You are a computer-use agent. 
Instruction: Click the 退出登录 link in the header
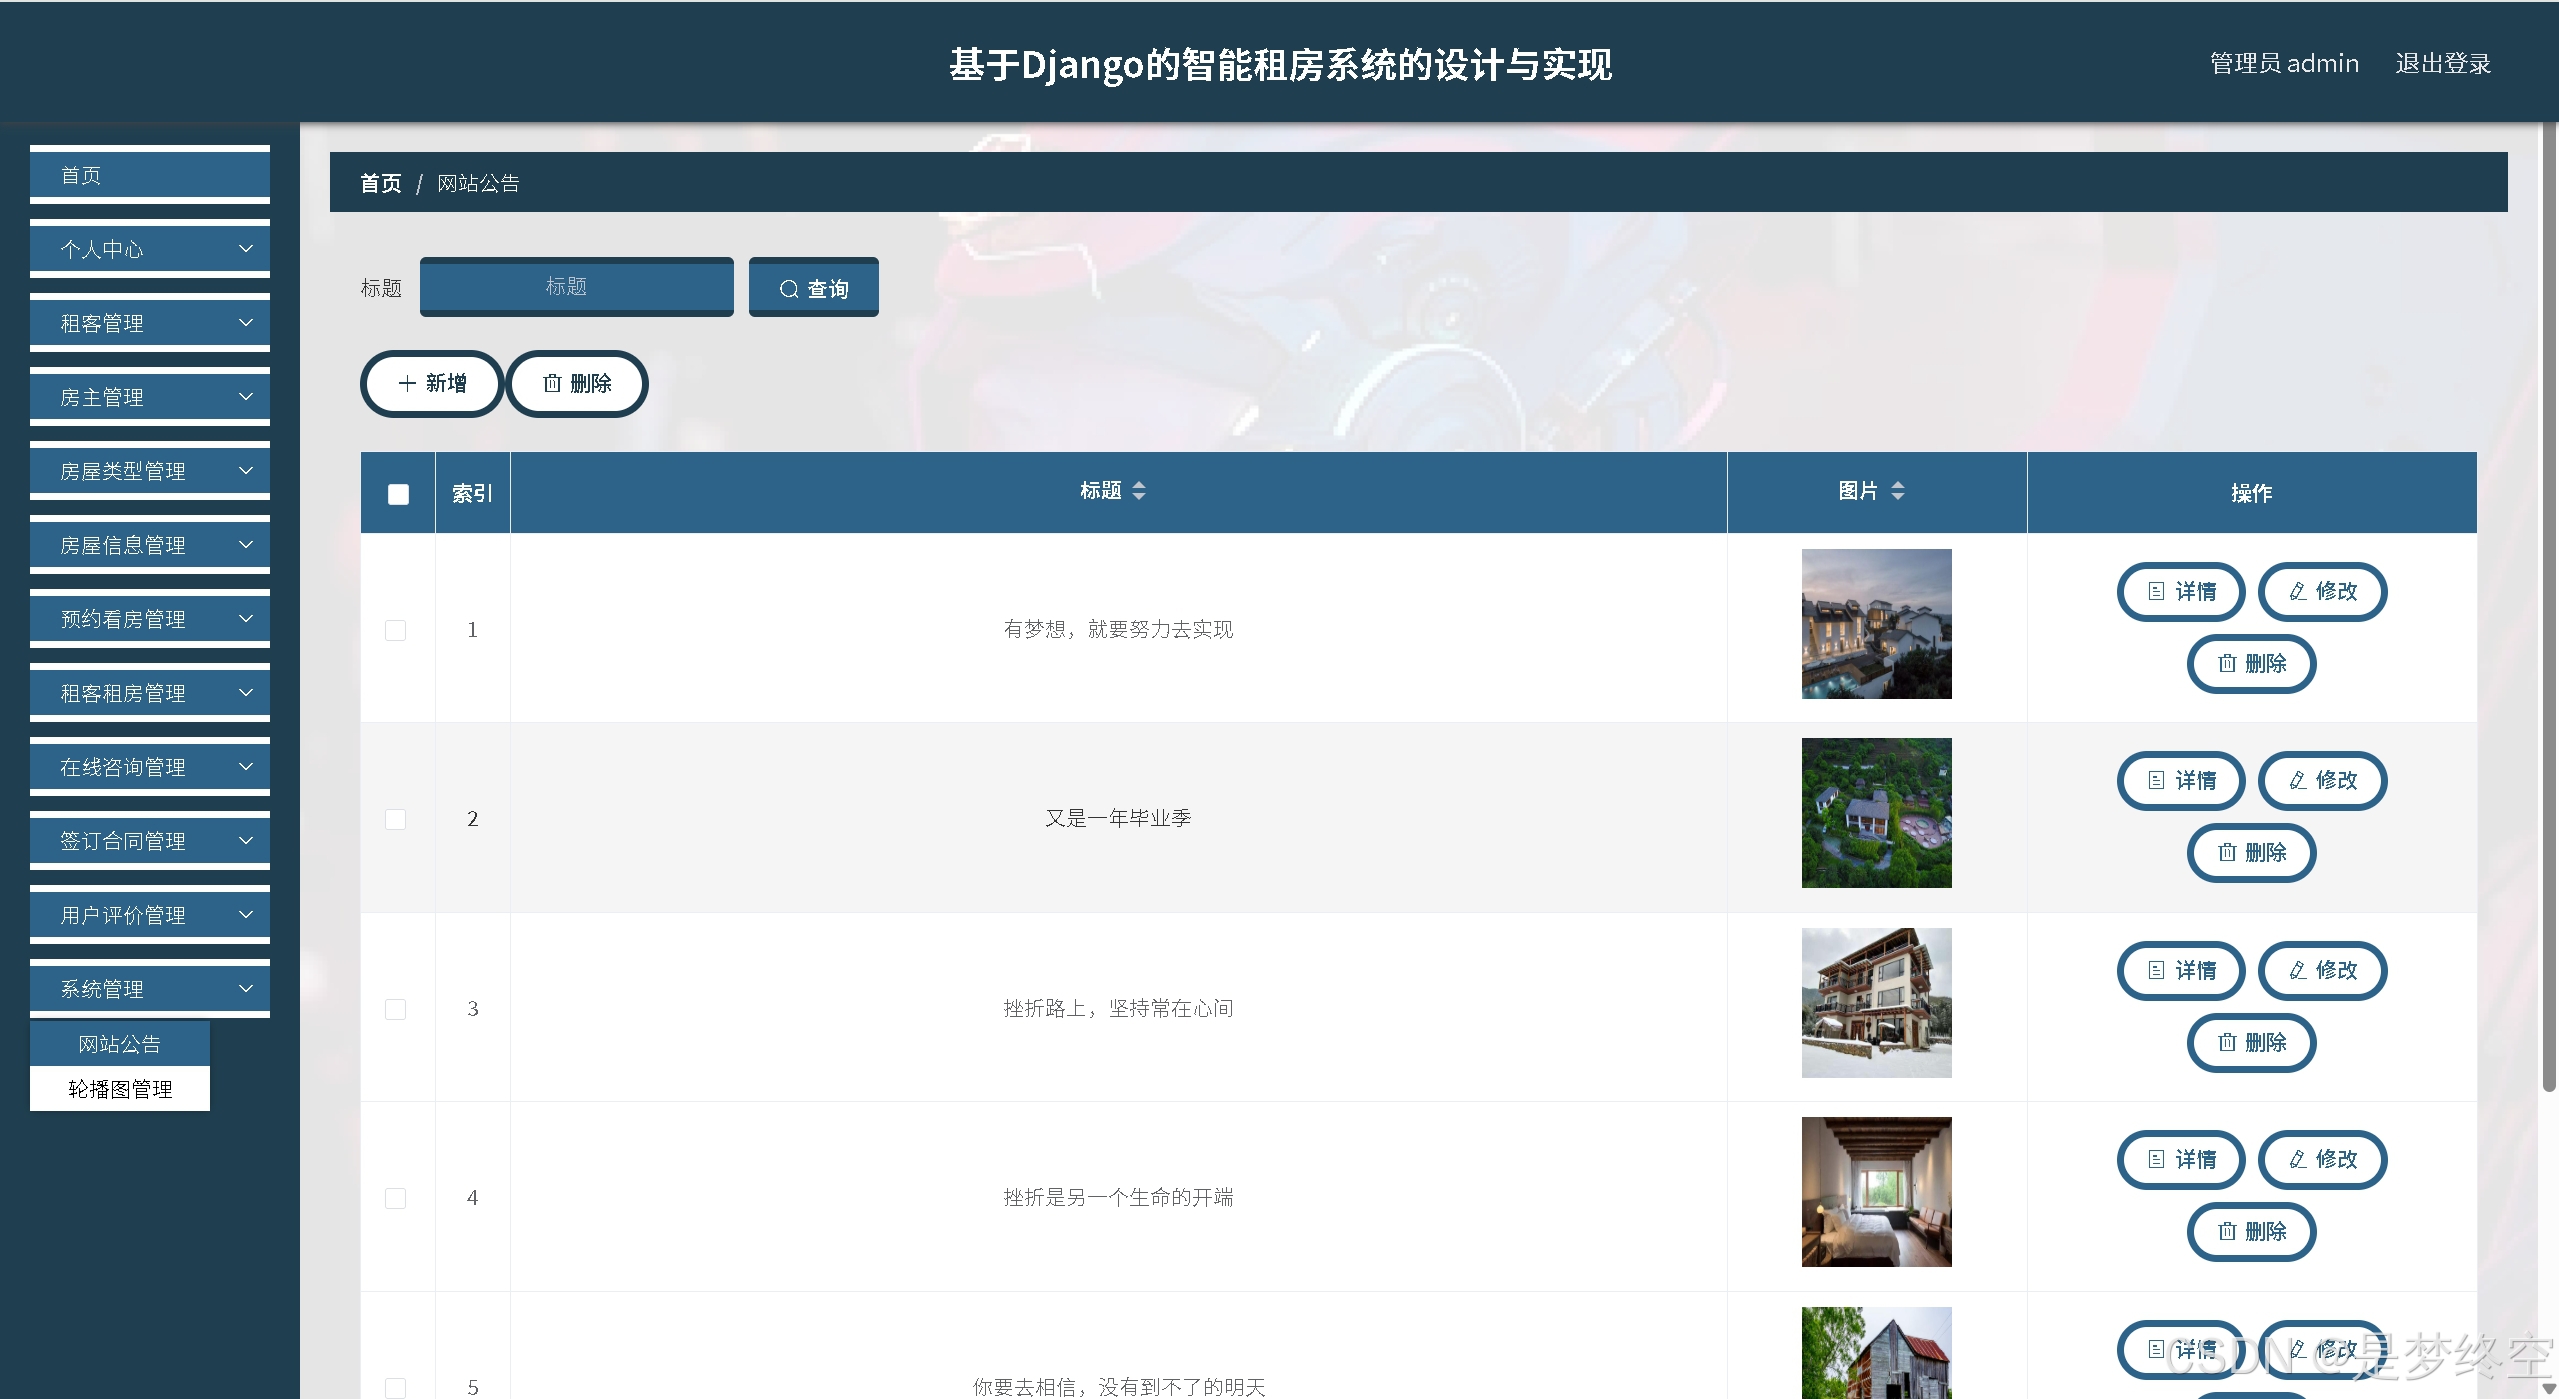pyautogui.click(x=2442, y=63)
